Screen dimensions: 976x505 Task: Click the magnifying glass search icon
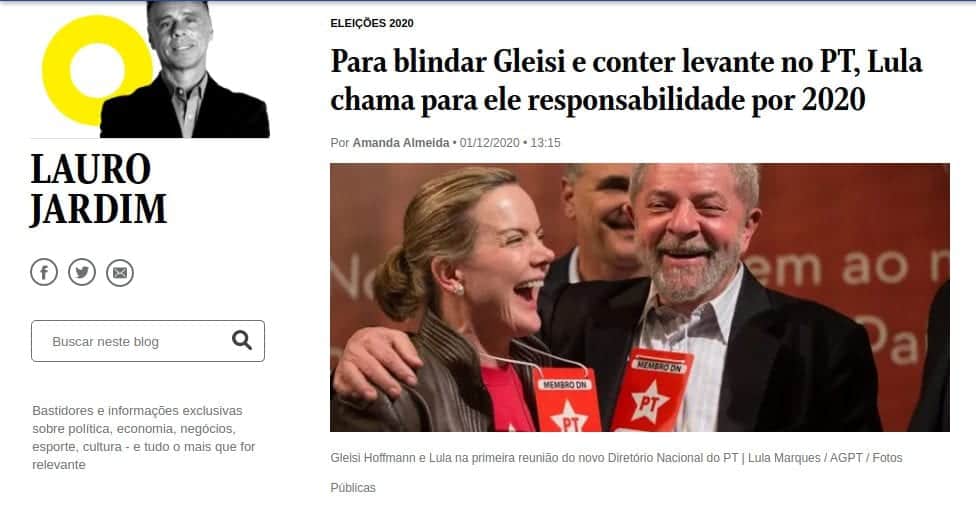242,340
